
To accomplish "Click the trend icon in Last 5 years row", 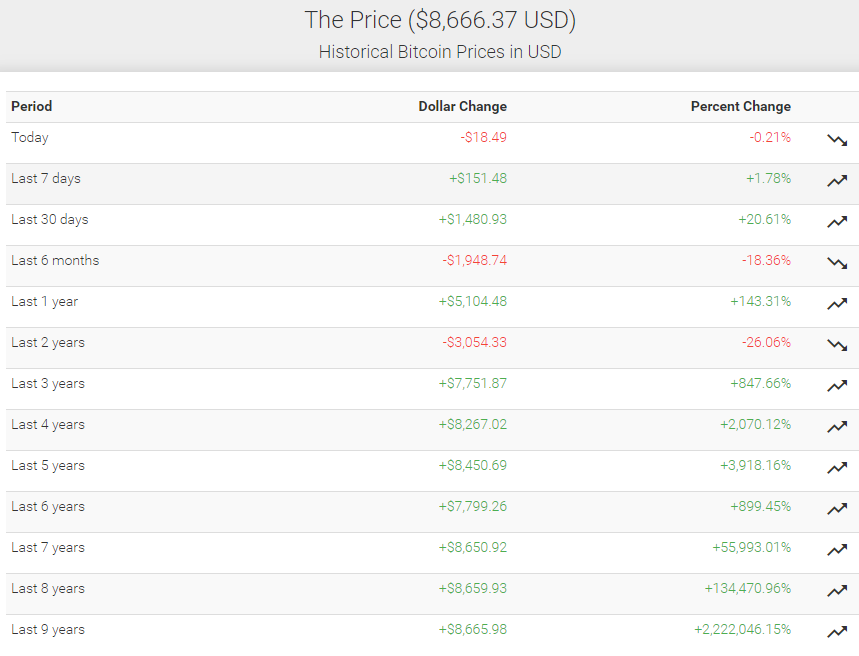I will pos(837,468).
